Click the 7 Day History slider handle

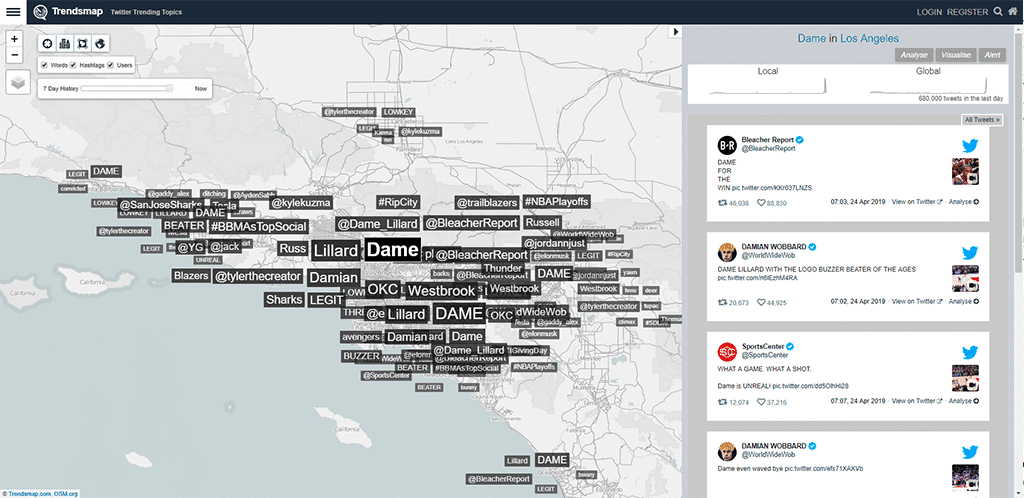(170, 87)
